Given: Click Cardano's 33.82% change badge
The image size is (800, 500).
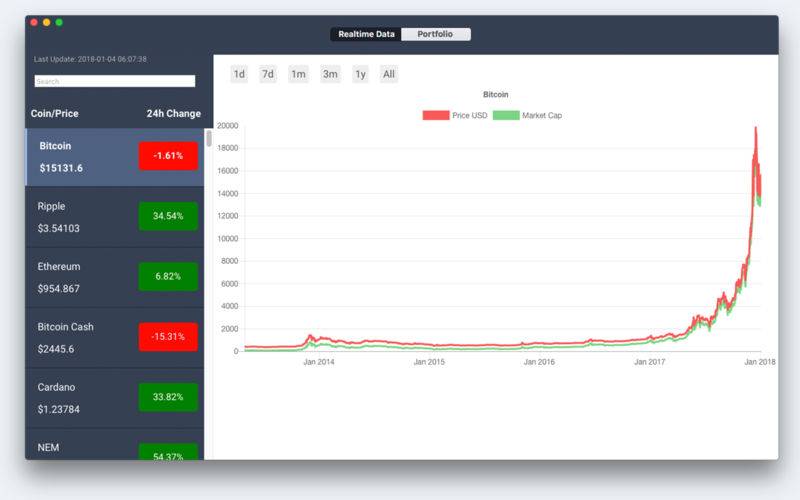Looking at the screenshot, I should [168, 397].
